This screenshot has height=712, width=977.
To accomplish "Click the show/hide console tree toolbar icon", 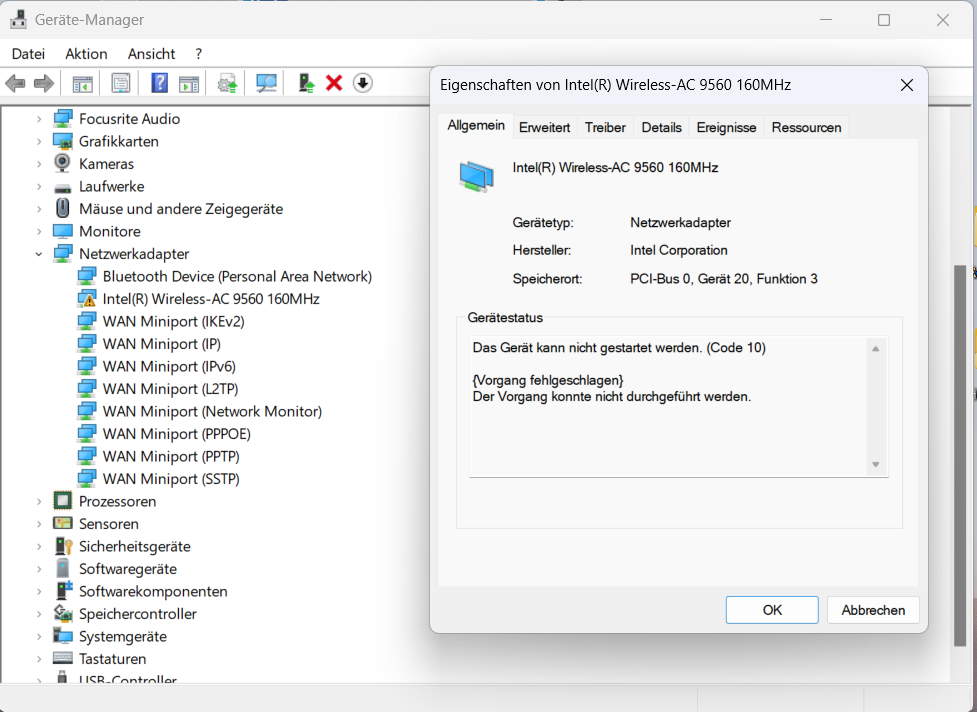I will pyautogui.click(x=82, y=83).
